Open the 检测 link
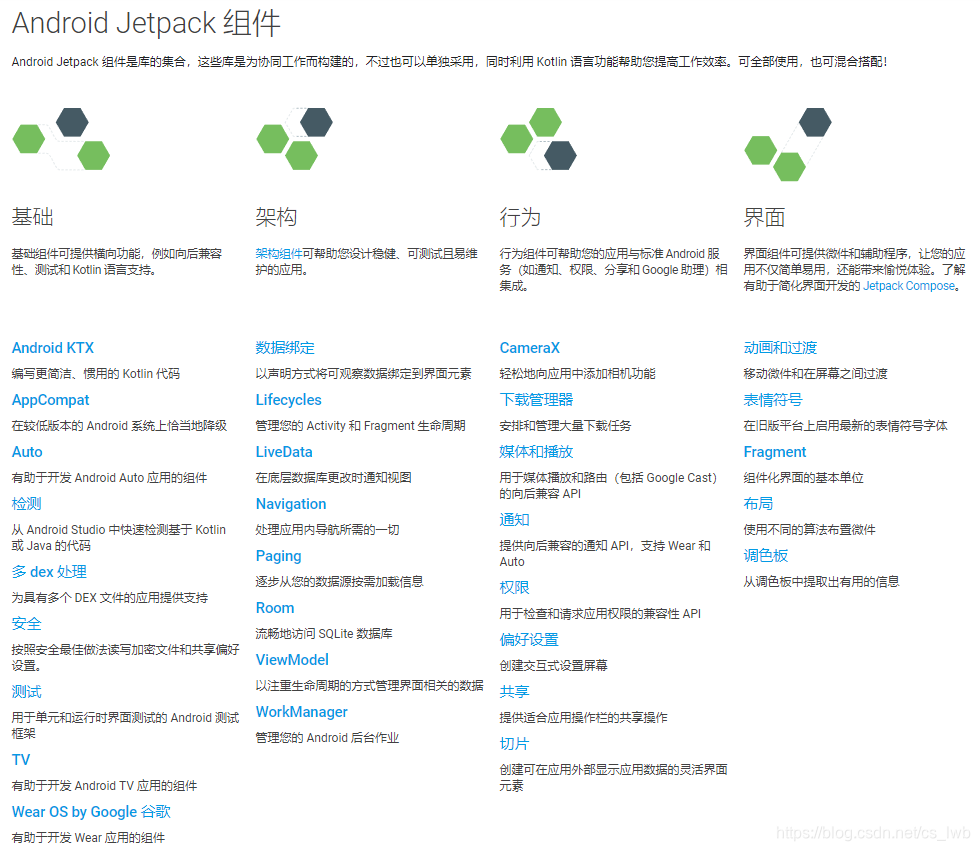 26,504
